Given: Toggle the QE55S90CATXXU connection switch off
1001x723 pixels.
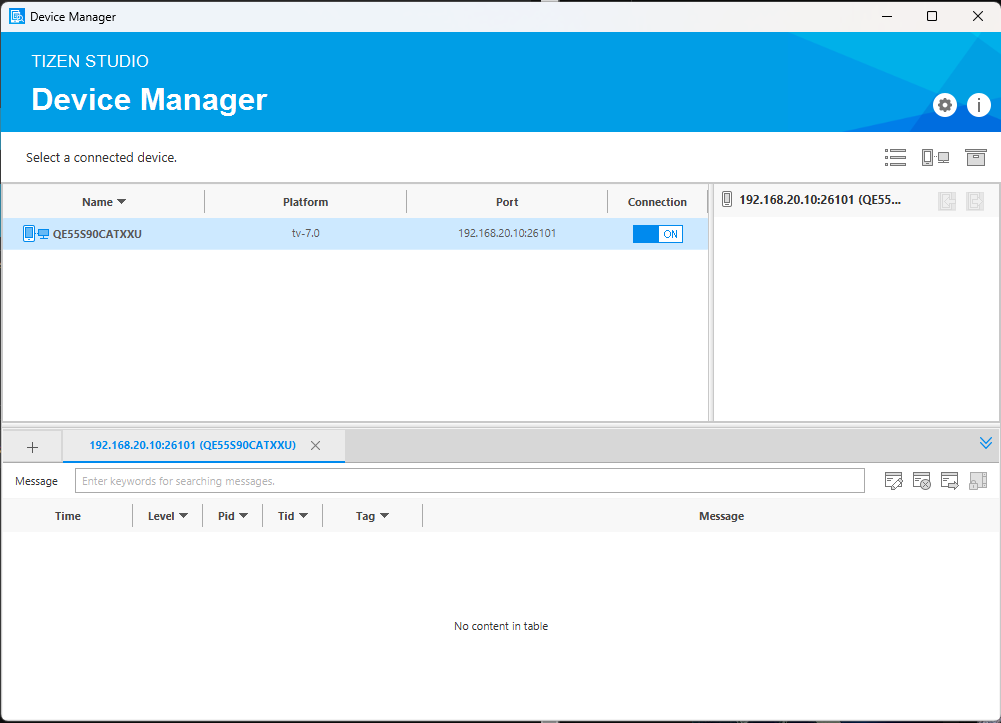Looking at the screenshot, I should [x=657, y=234].
